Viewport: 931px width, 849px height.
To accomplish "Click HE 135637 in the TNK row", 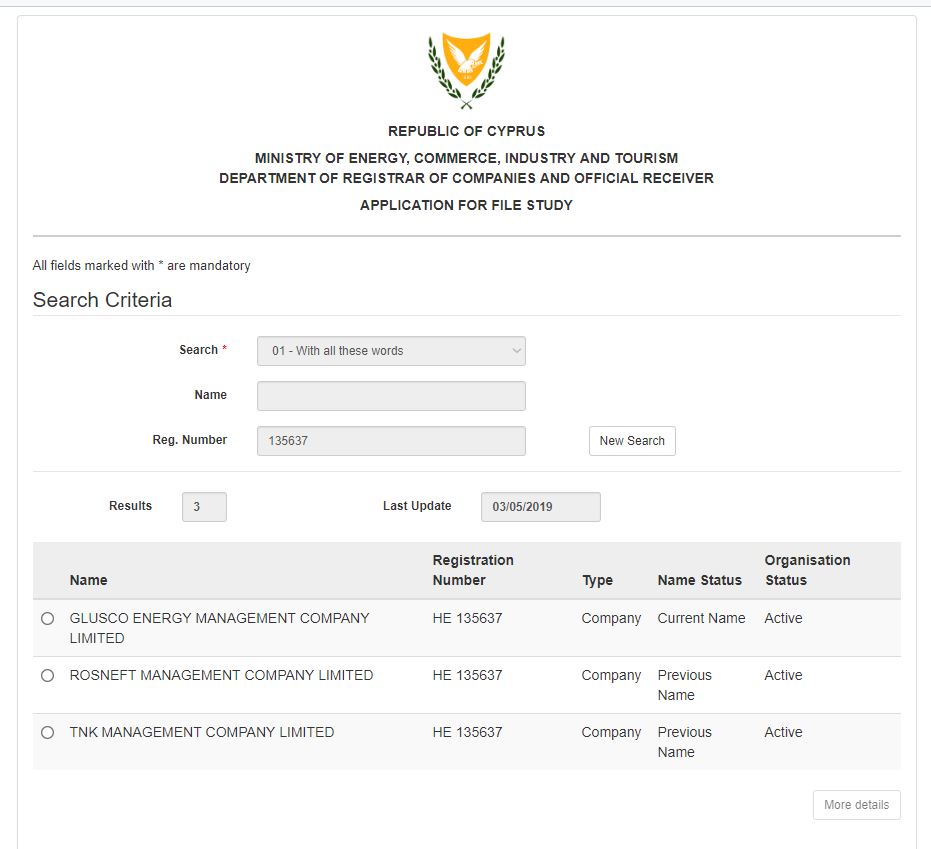I will [467, 733].
